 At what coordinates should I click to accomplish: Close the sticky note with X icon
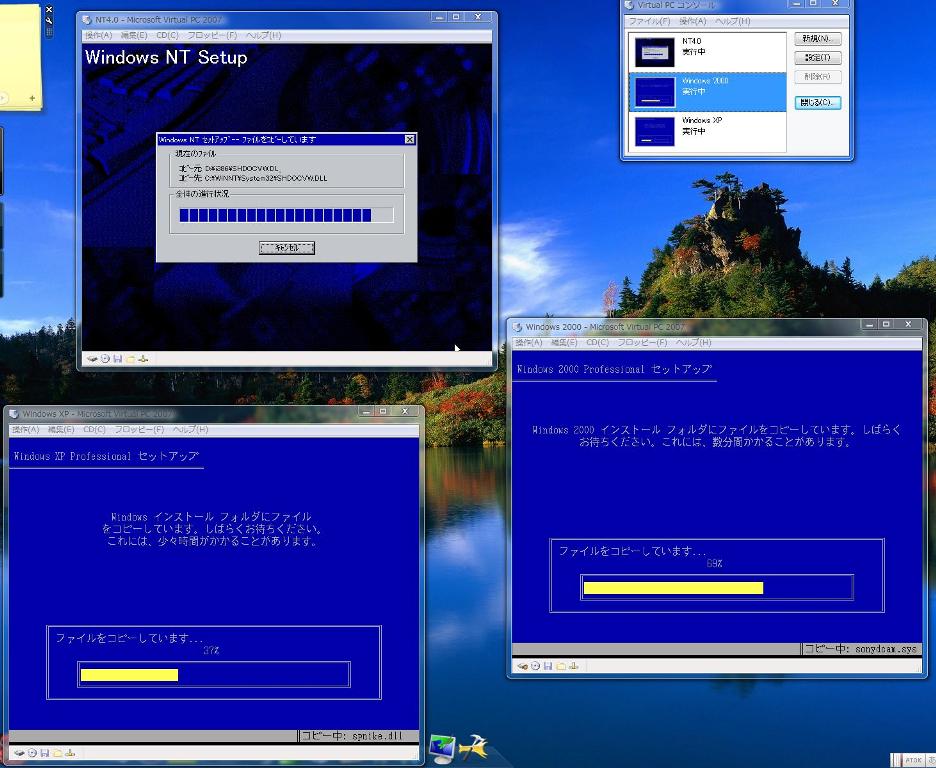point(49,10)
